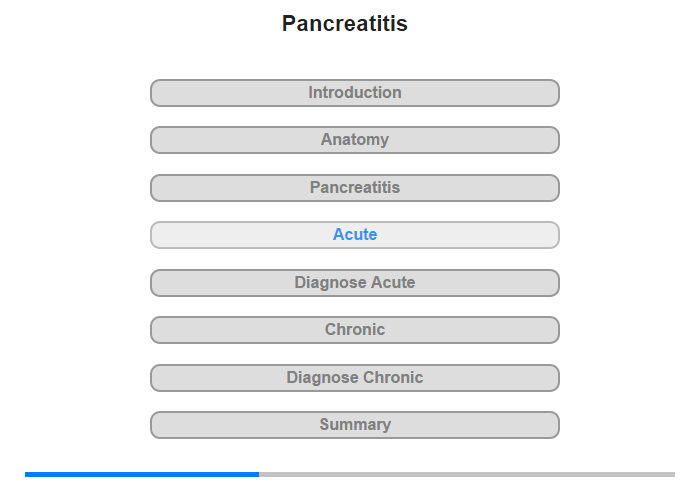Select the Pancreatitis menu button
Image resolution: width=700 pixels, height=480 pixels.
(x=354, y=188)
